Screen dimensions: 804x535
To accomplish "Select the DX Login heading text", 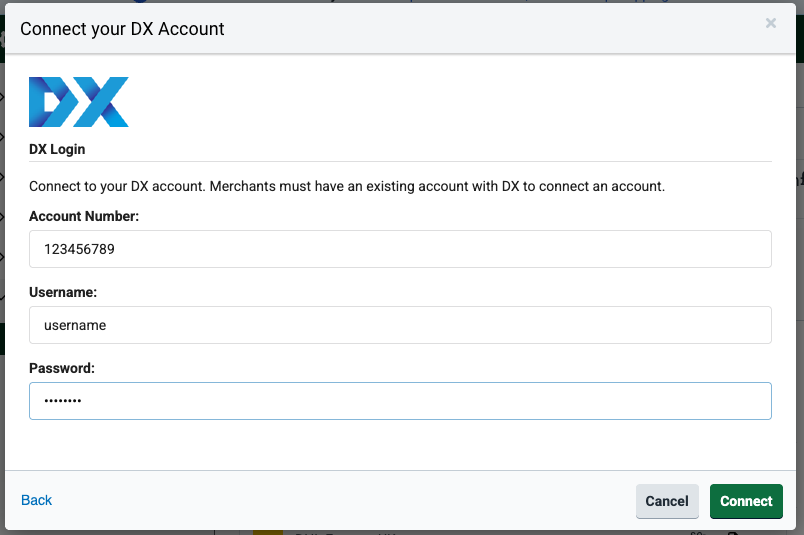I will coord(57,149).
